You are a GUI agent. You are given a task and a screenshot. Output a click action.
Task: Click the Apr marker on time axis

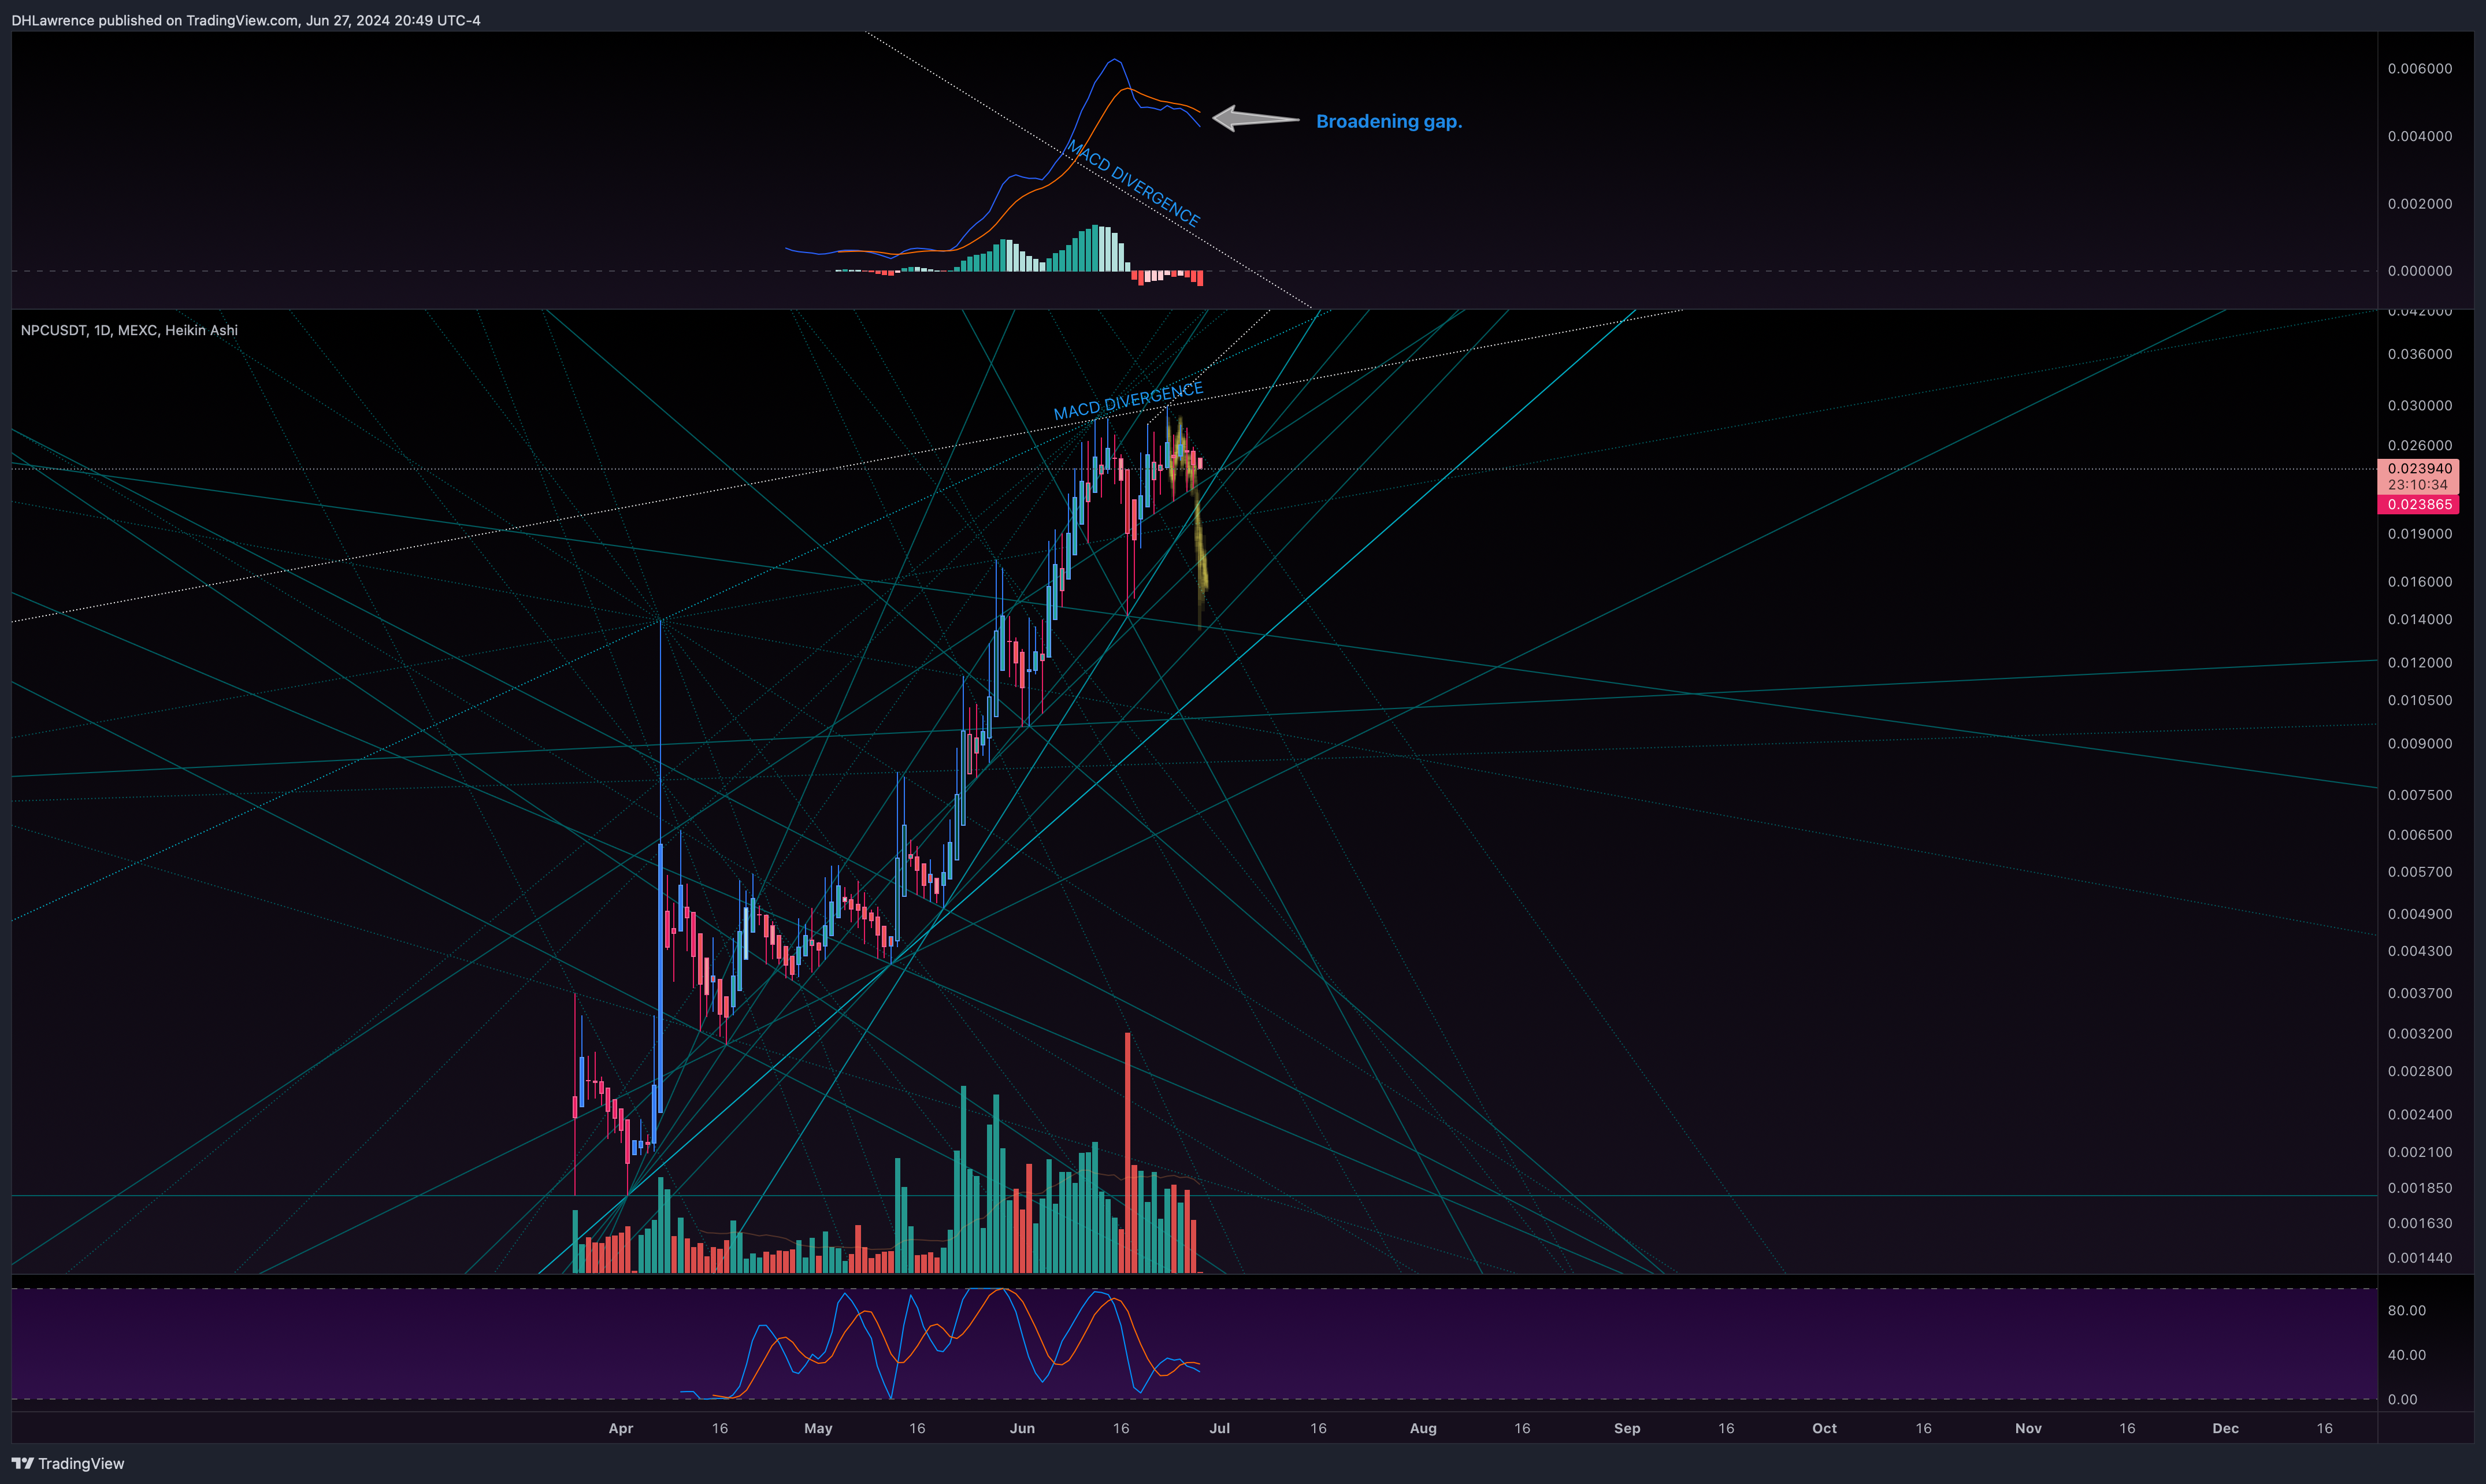pyautogui.click(x=621, y=1428)
